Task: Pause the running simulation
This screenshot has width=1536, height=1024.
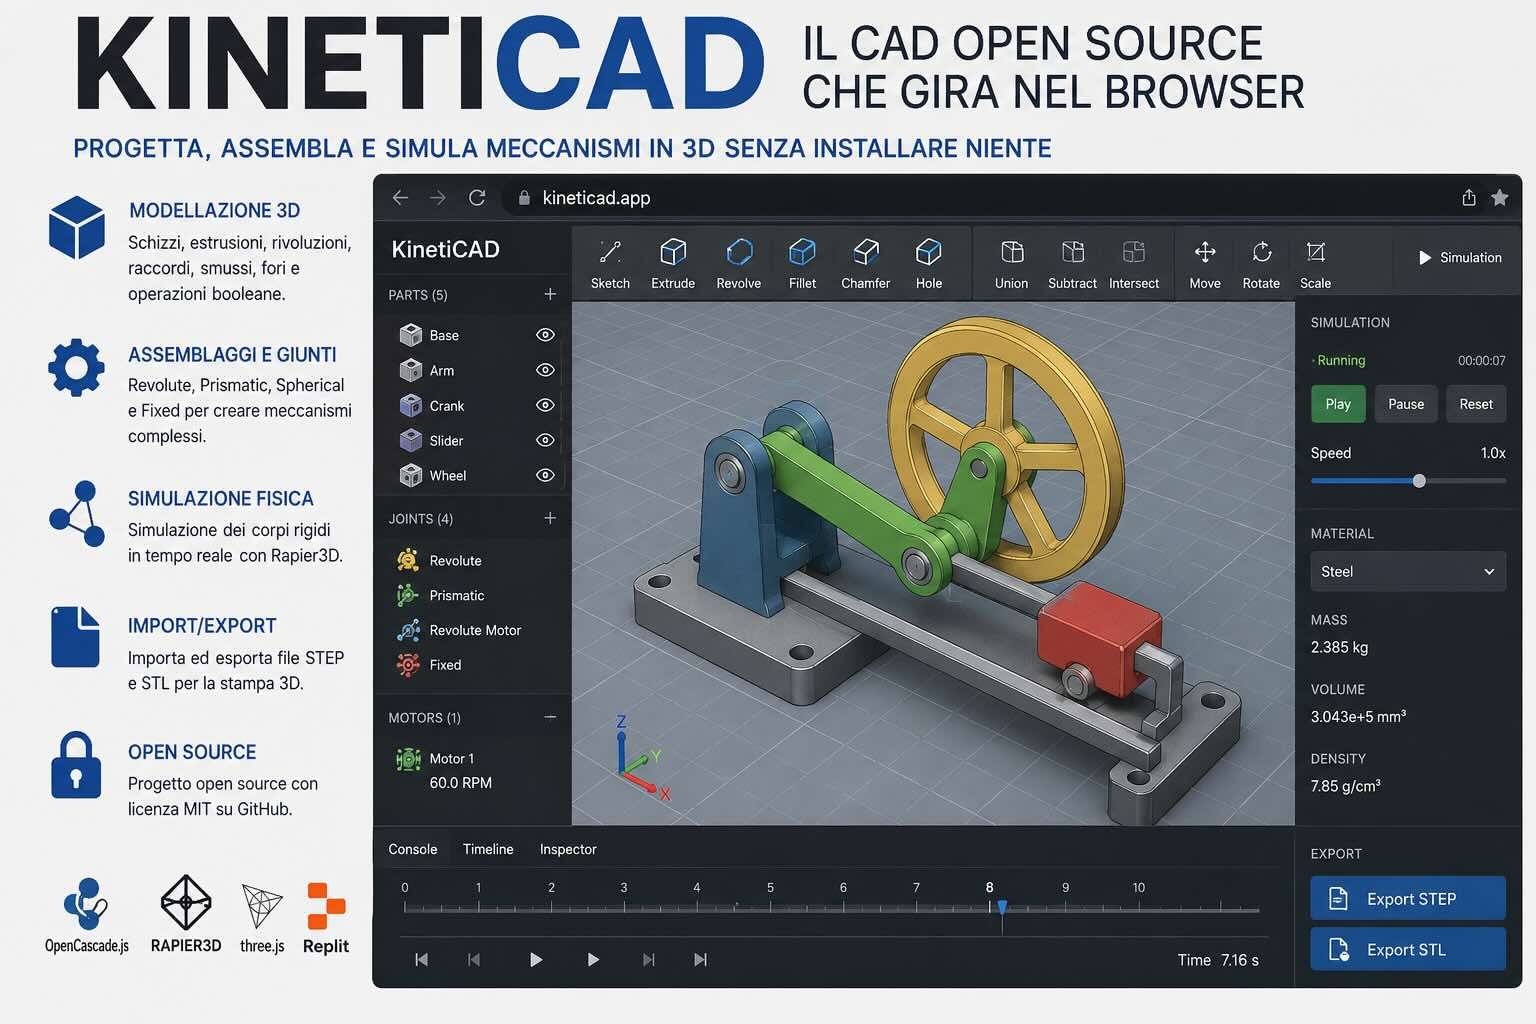Action: click(1406, 404)
